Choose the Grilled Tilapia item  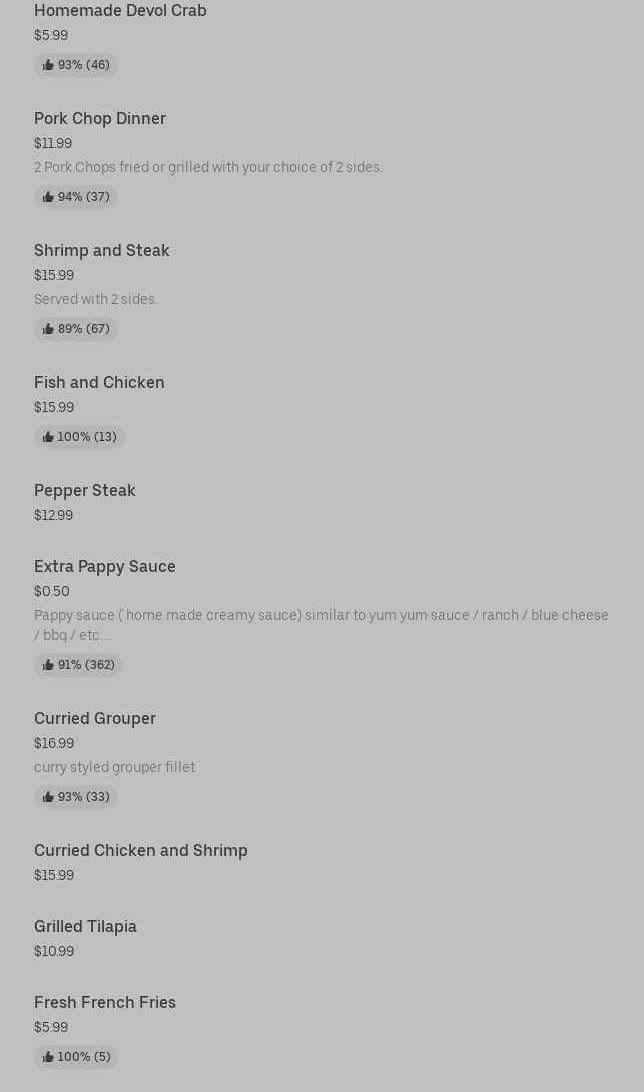pyautogui.click(x=85, y=926)
